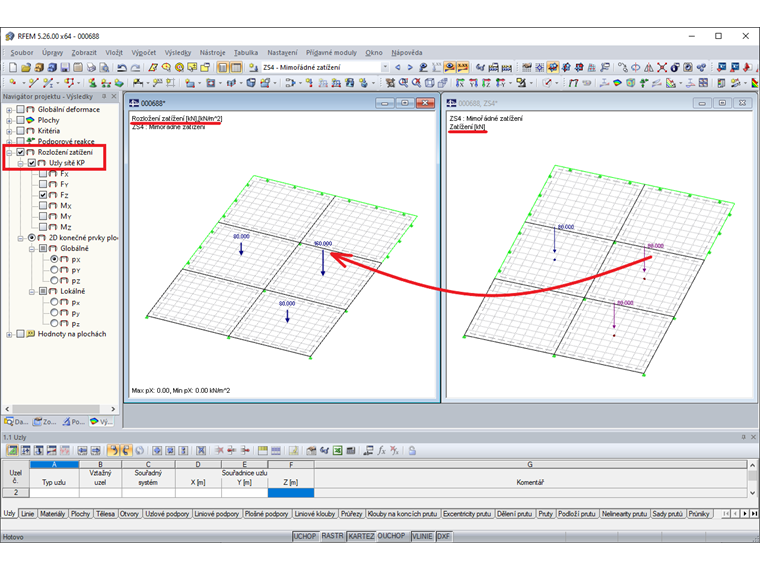
Task: Create a new model with New icon
Action: pyautogui.click(x=13, y=67)
